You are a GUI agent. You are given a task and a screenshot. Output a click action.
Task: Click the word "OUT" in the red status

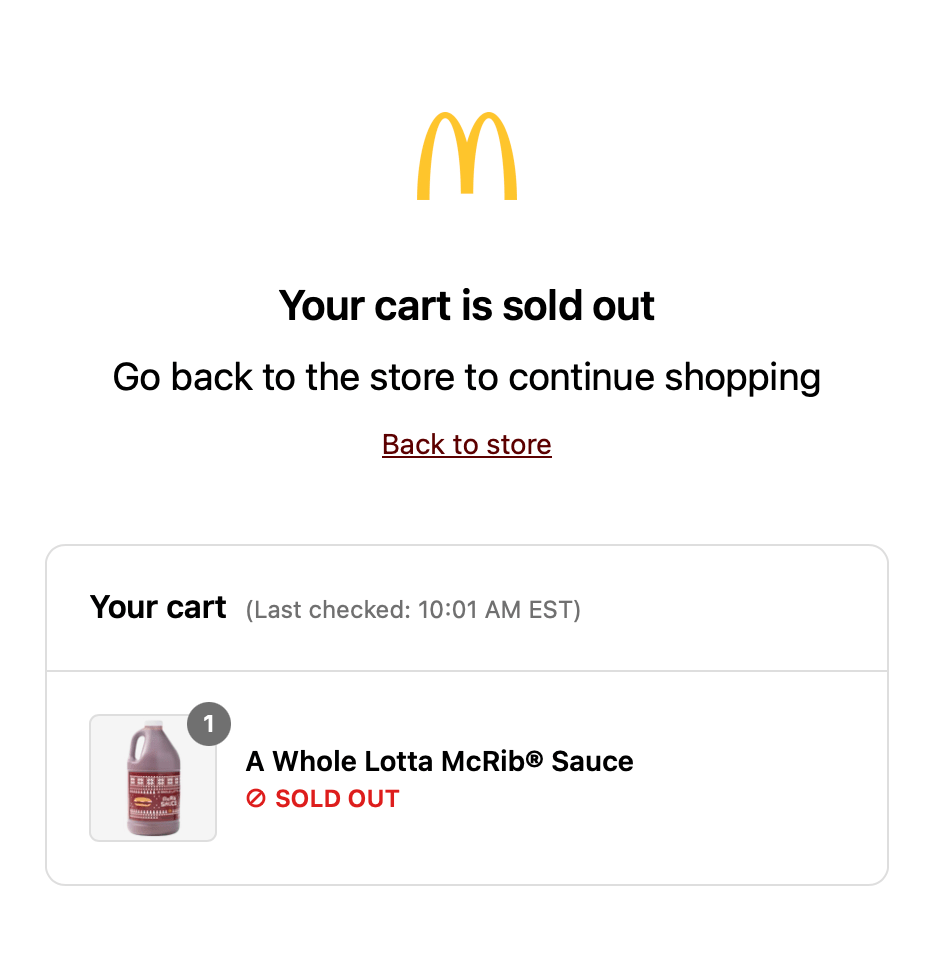[x=373, y=798]
